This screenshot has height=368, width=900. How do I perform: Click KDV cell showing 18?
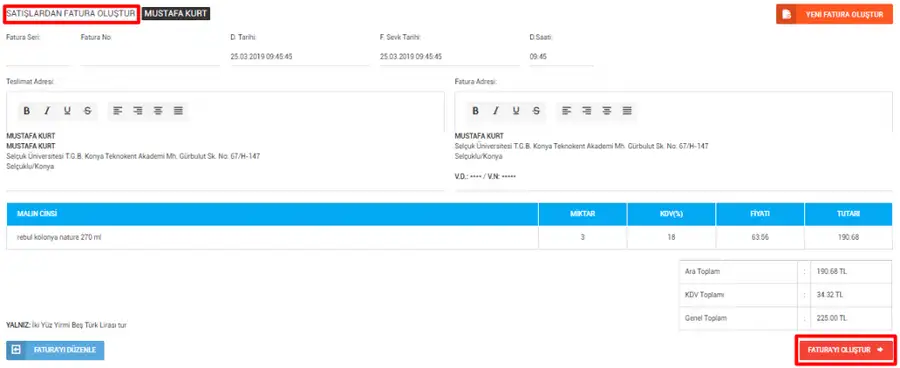pos(672,237)
